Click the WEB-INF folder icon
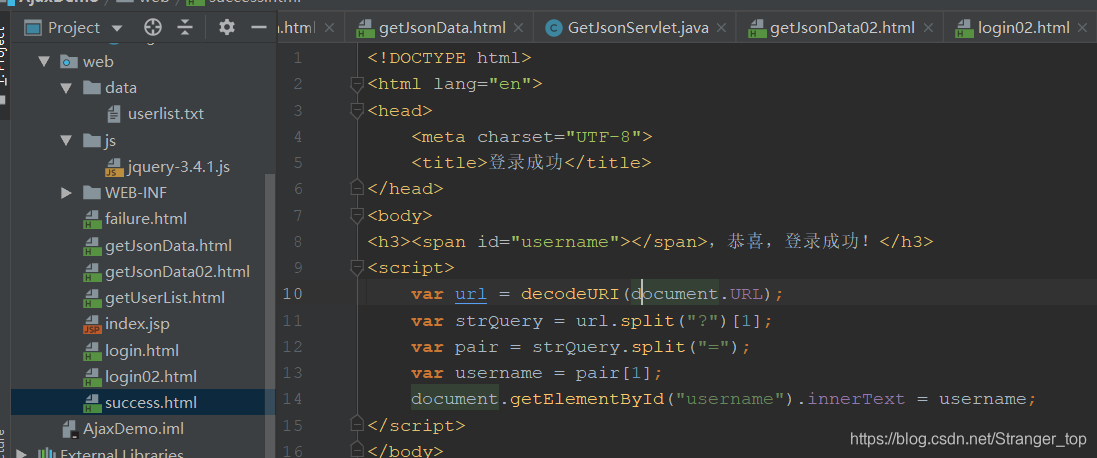This screenshot has height=458, width=1097. click(92, 192)
